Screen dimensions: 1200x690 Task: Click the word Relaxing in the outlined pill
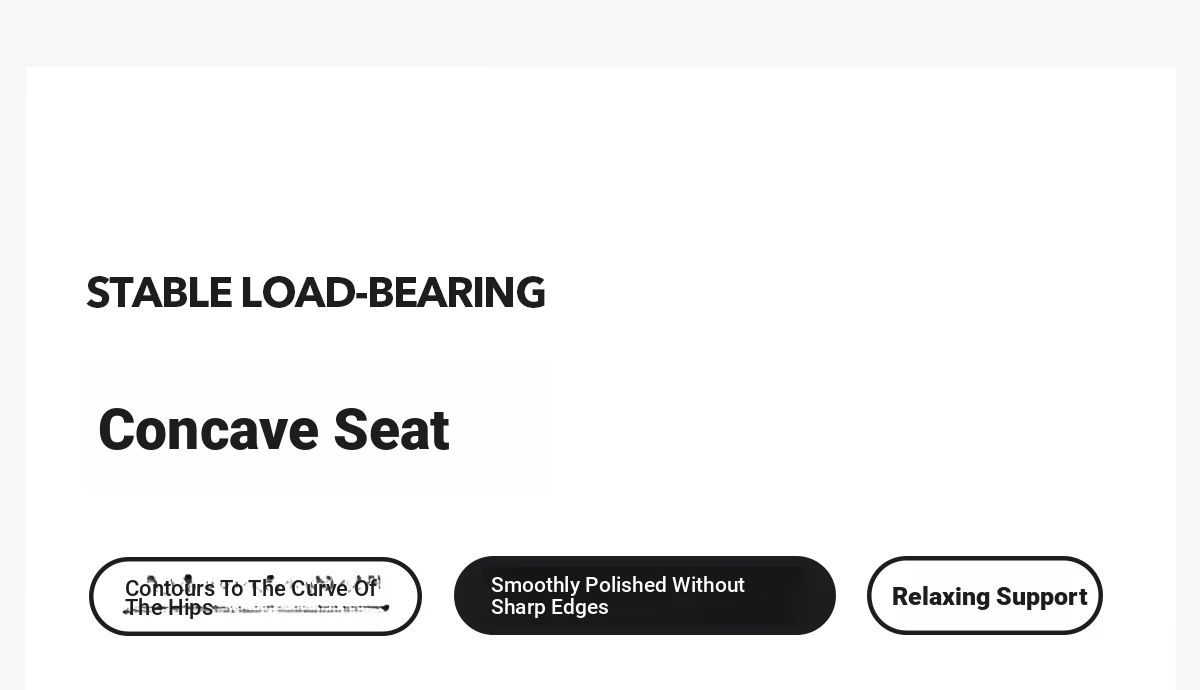pos(941,597)
